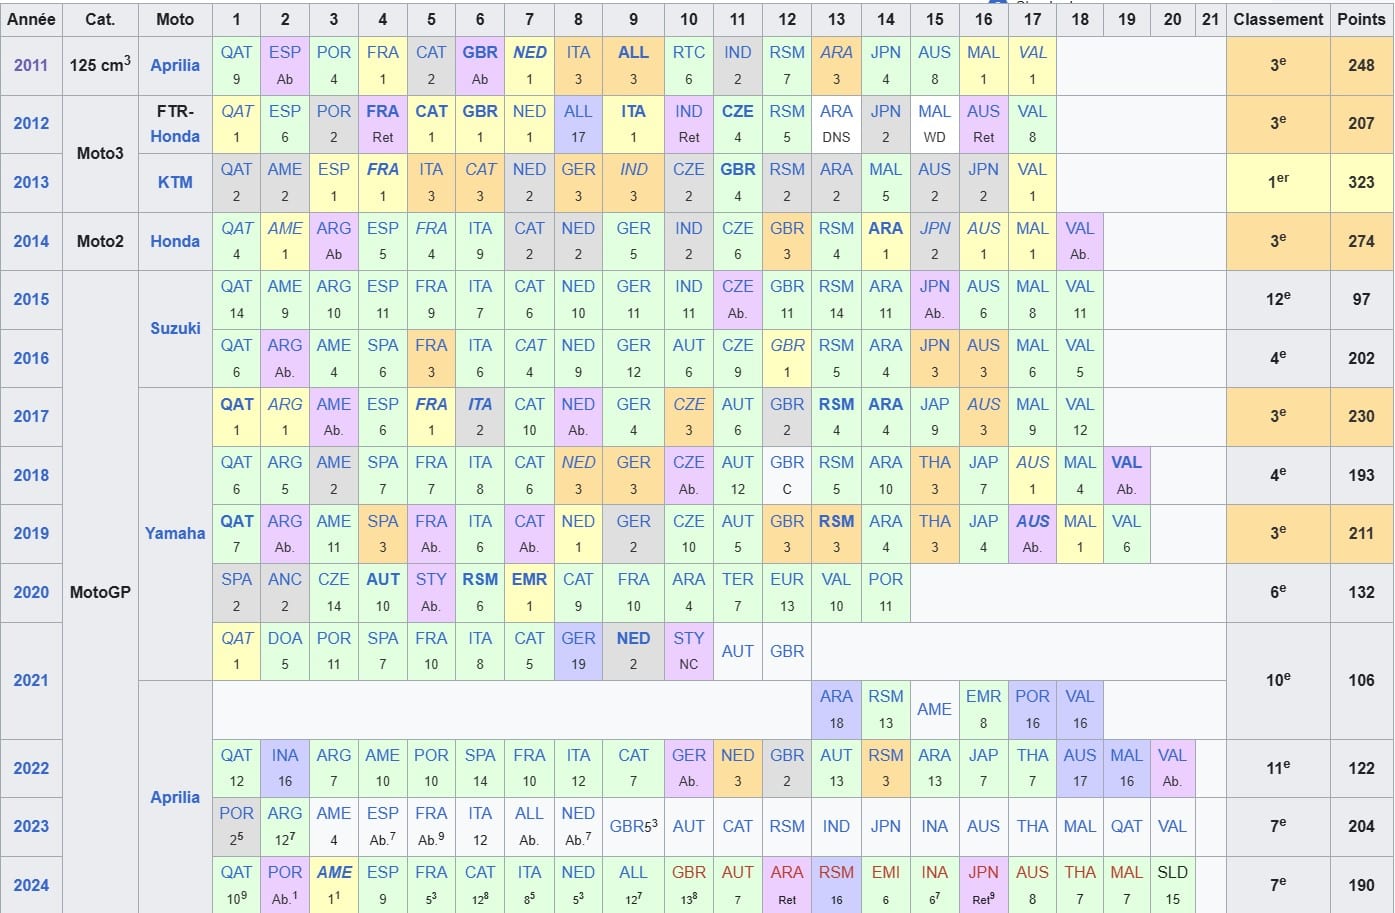Image resolution: width=1395 pixels, height=913 pixels.
Task: Open the TER race link in 2020 row
Action: tap(737, 580)
